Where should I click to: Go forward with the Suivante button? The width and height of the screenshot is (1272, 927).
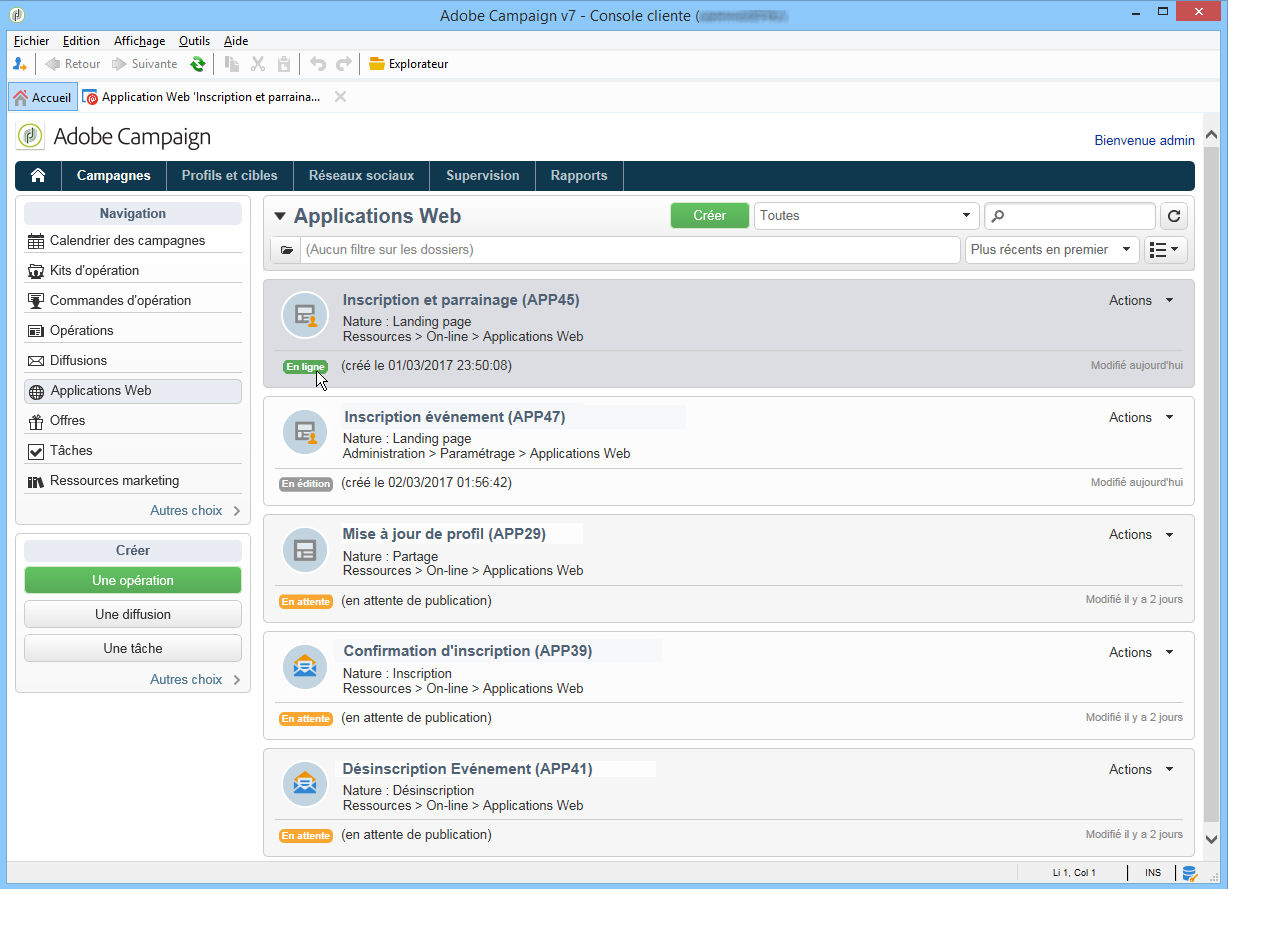pyautogui.click(x=144, y=64)
